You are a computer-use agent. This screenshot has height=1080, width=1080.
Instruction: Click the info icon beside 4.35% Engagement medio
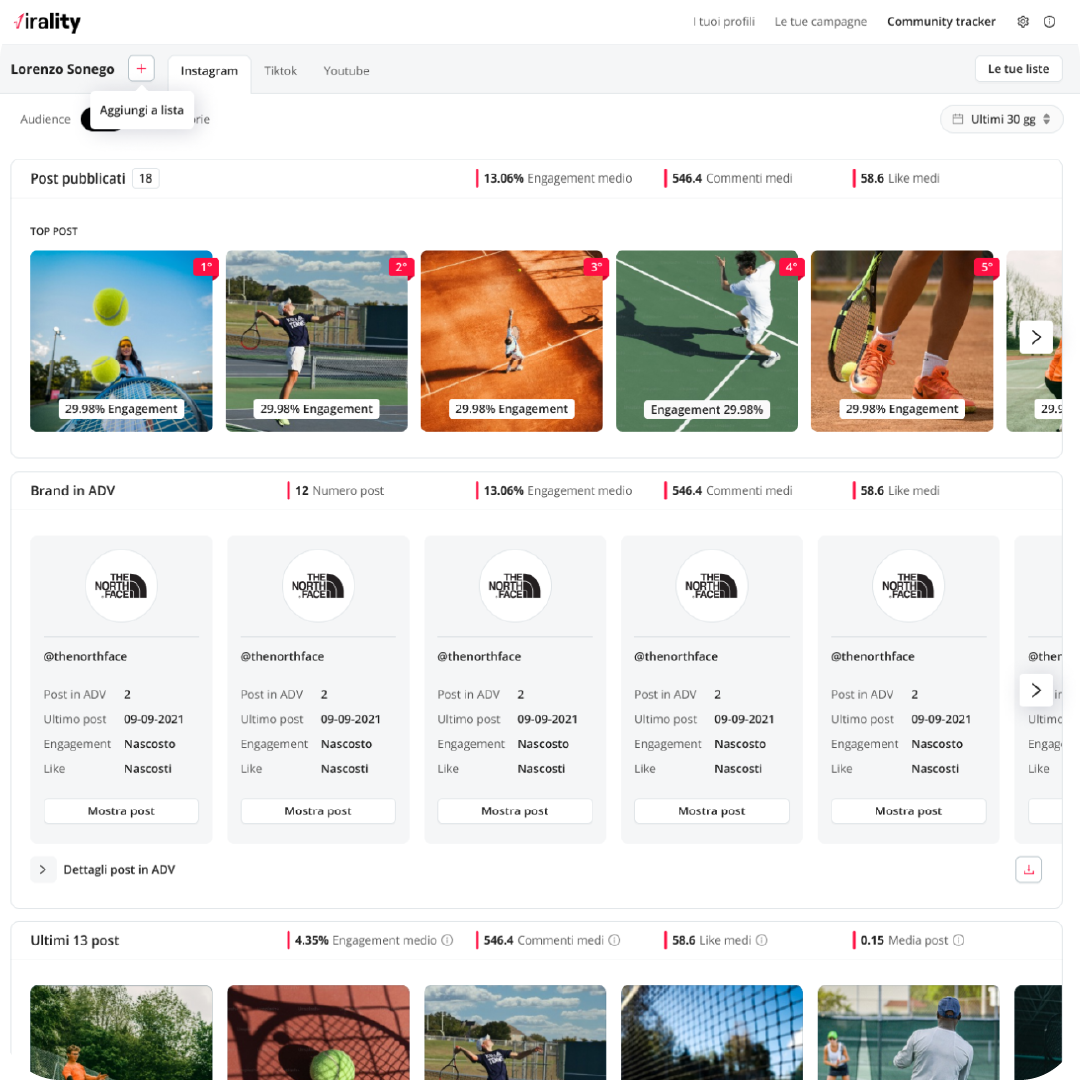pos(447,940)
